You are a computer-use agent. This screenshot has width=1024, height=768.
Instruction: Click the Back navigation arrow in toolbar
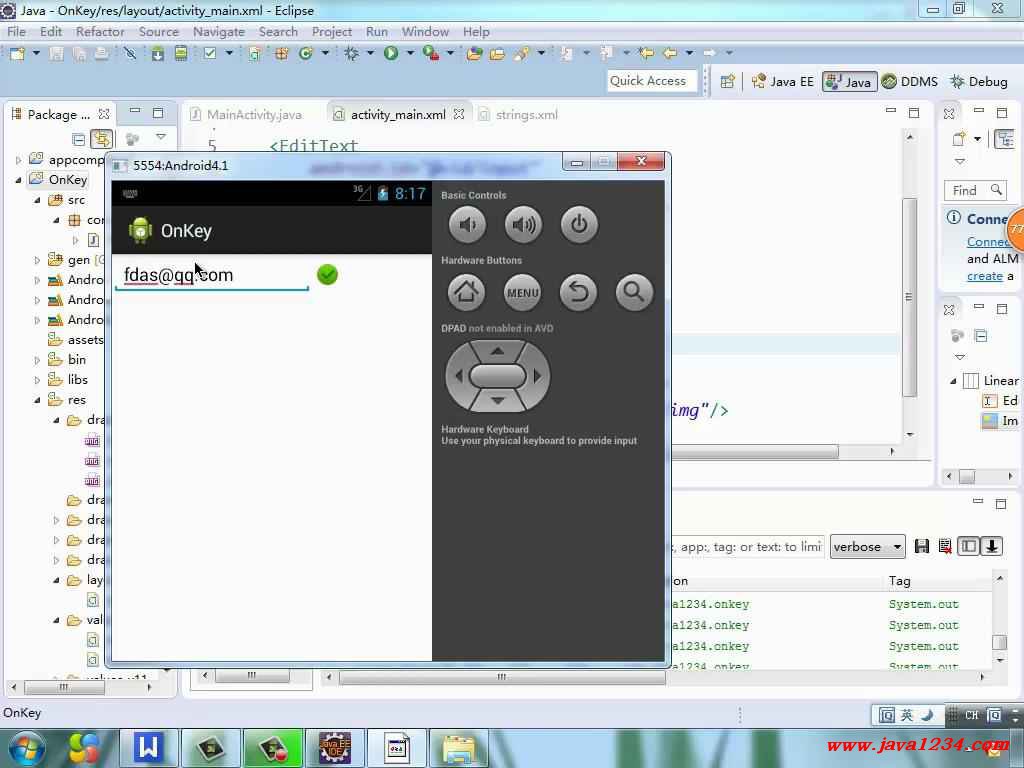coord(671,54)
